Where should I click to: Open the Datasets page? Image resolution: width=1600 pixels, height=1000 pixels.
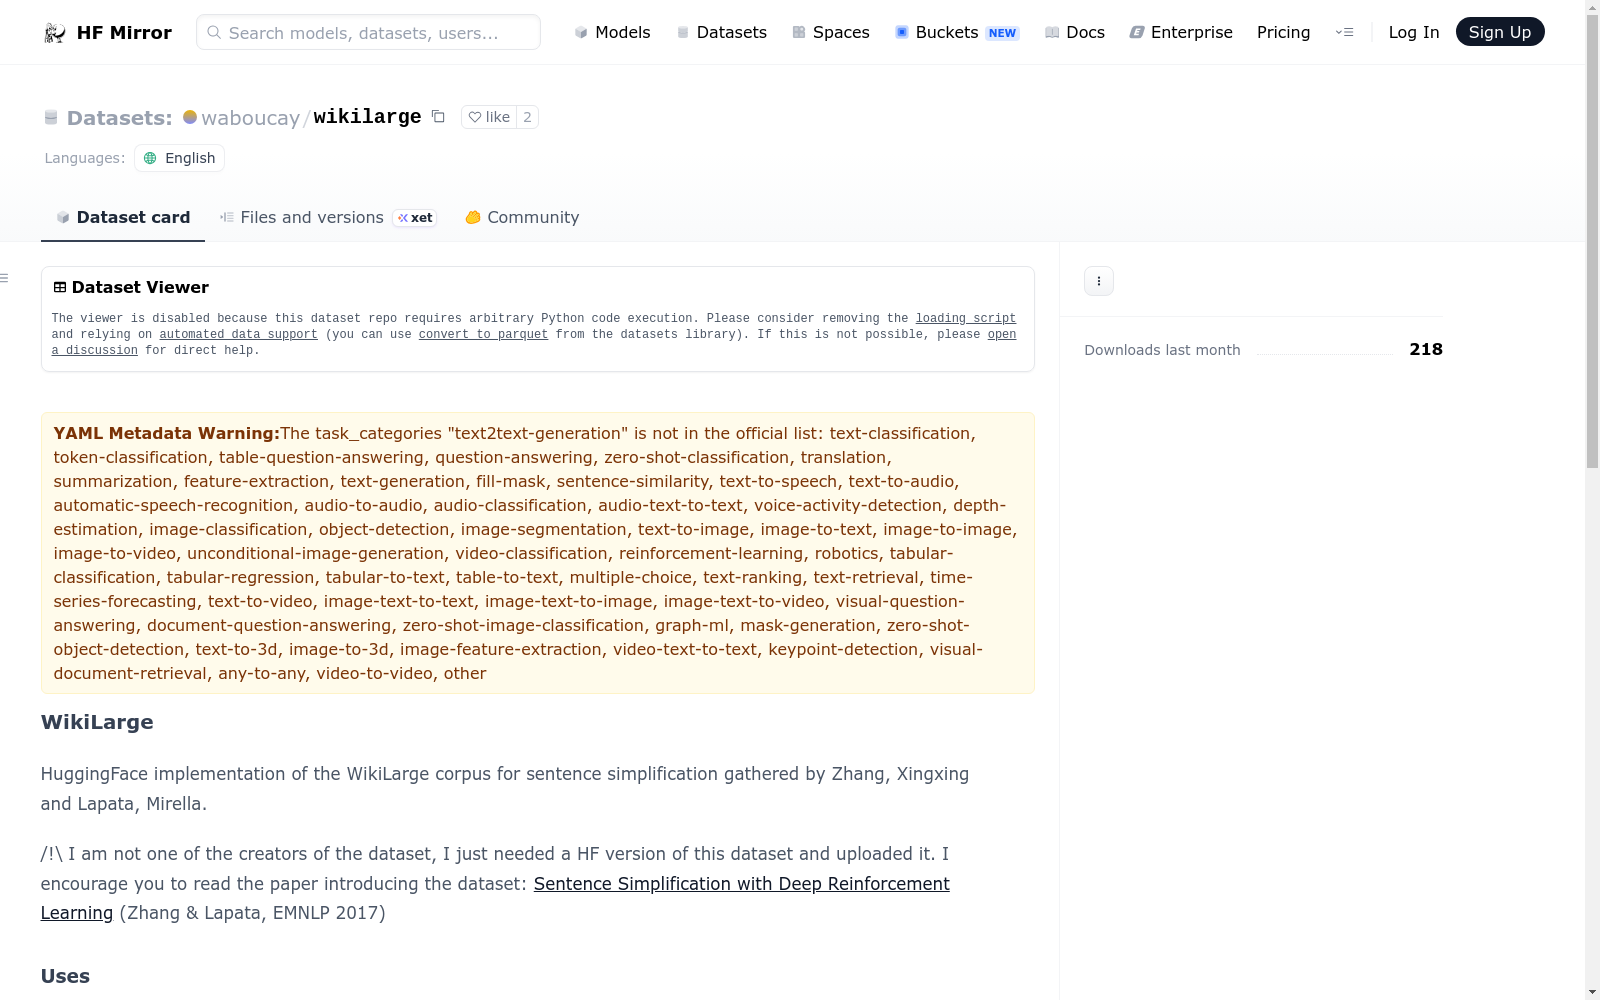tap(722, 33)
